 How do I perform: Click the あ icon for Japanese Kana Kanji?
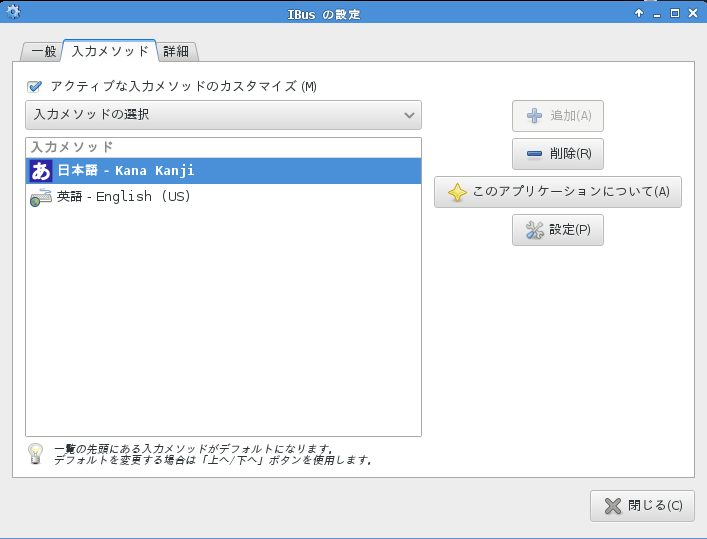[41, 171]
